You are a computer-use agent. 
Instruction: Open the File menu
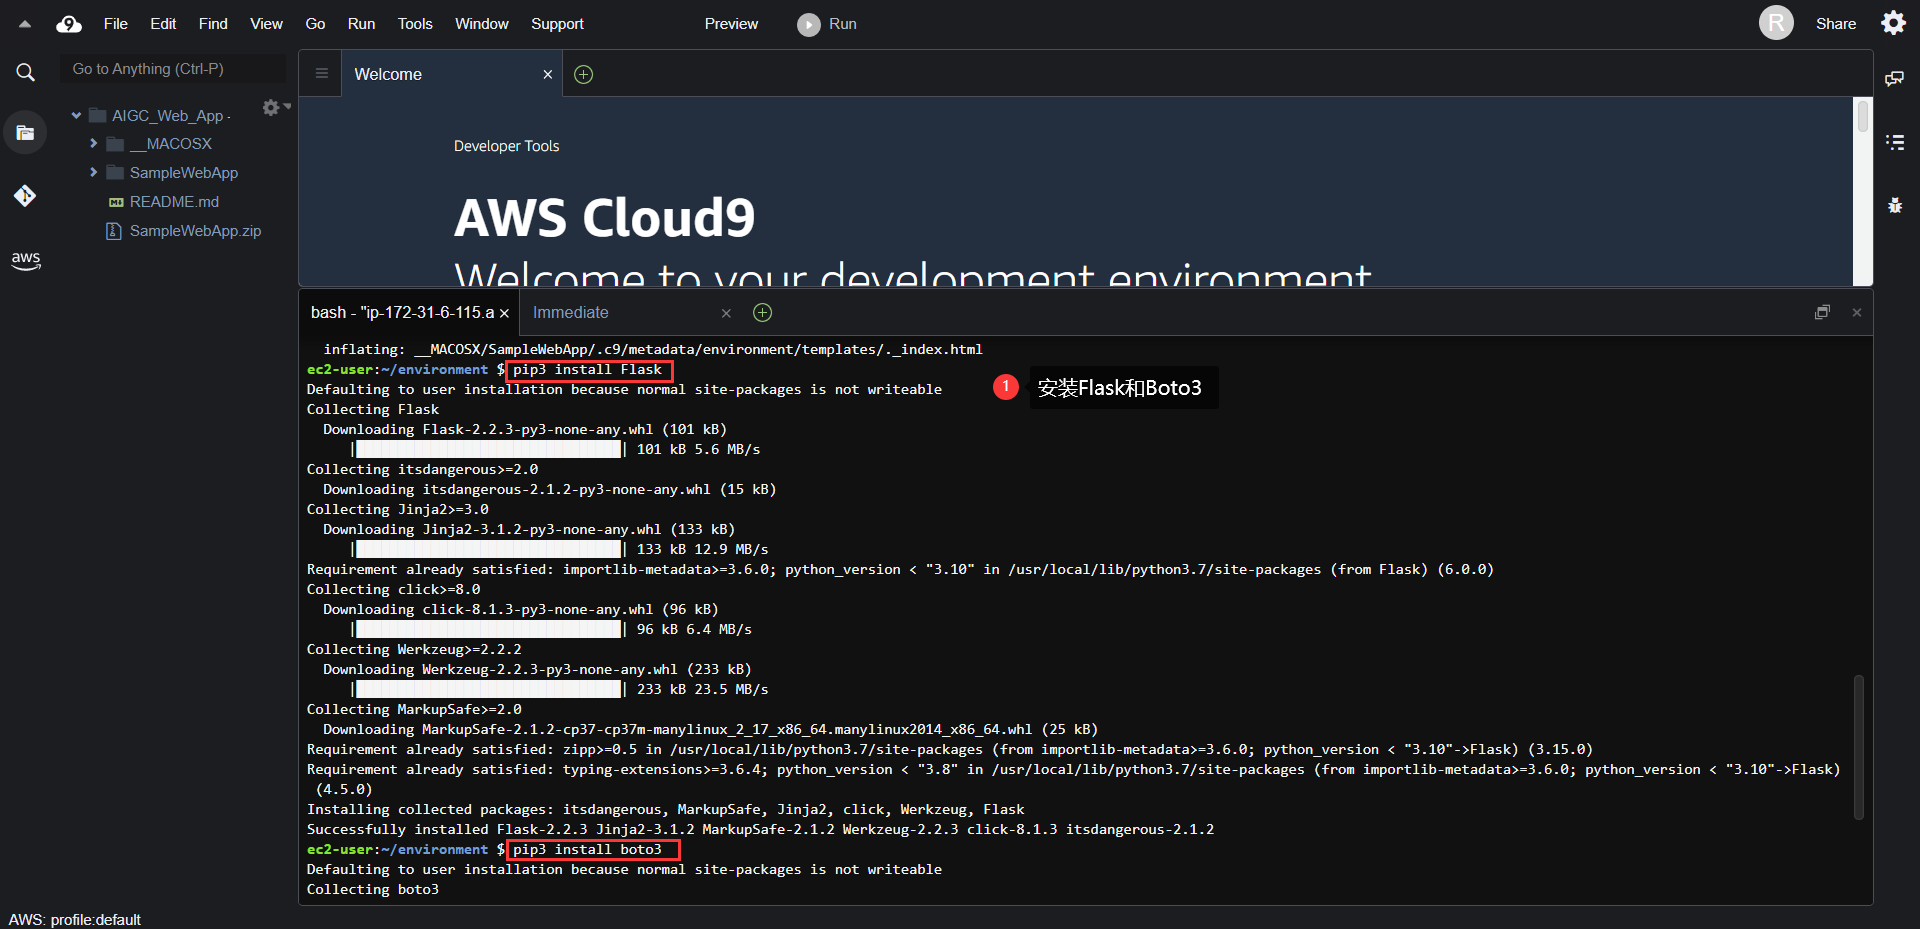(116, 24)
